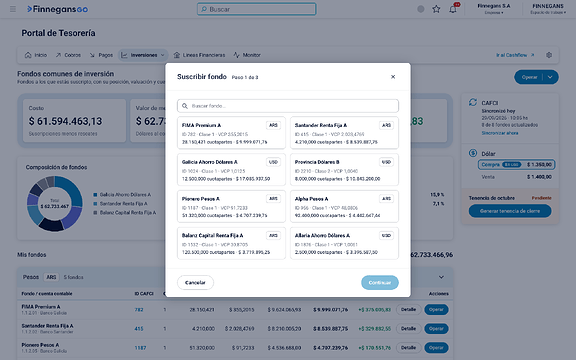Click the Sincronizar ahora link
The width and height of the screenshot is (576, 360).
(x=500, y=133)
